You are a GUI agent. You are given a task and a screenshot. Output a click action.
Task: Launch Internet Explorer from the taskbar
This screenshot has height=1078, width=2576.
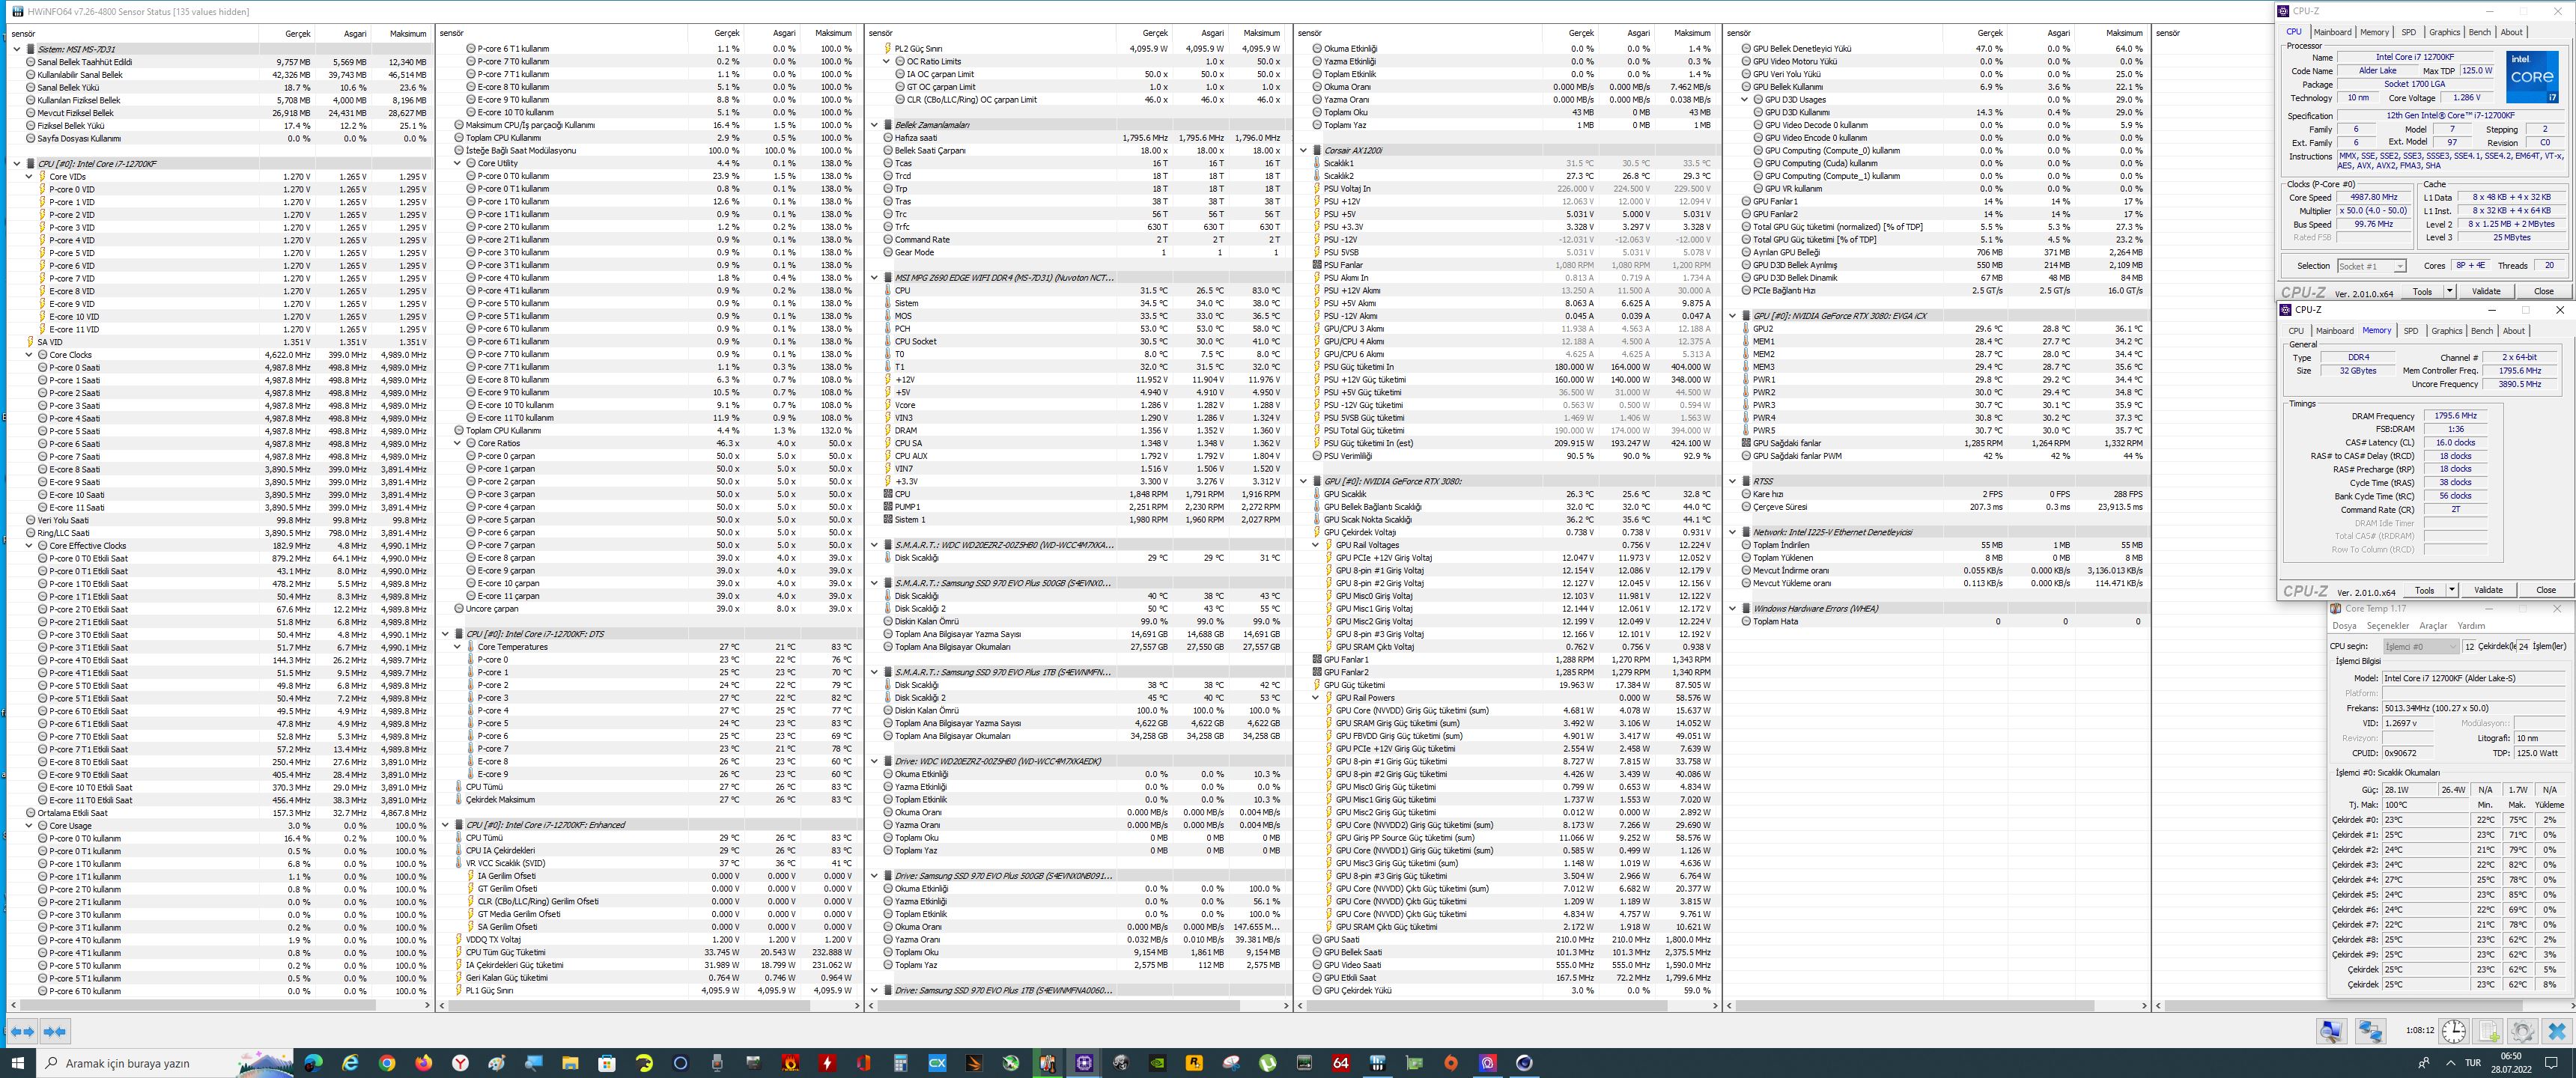350,1063
